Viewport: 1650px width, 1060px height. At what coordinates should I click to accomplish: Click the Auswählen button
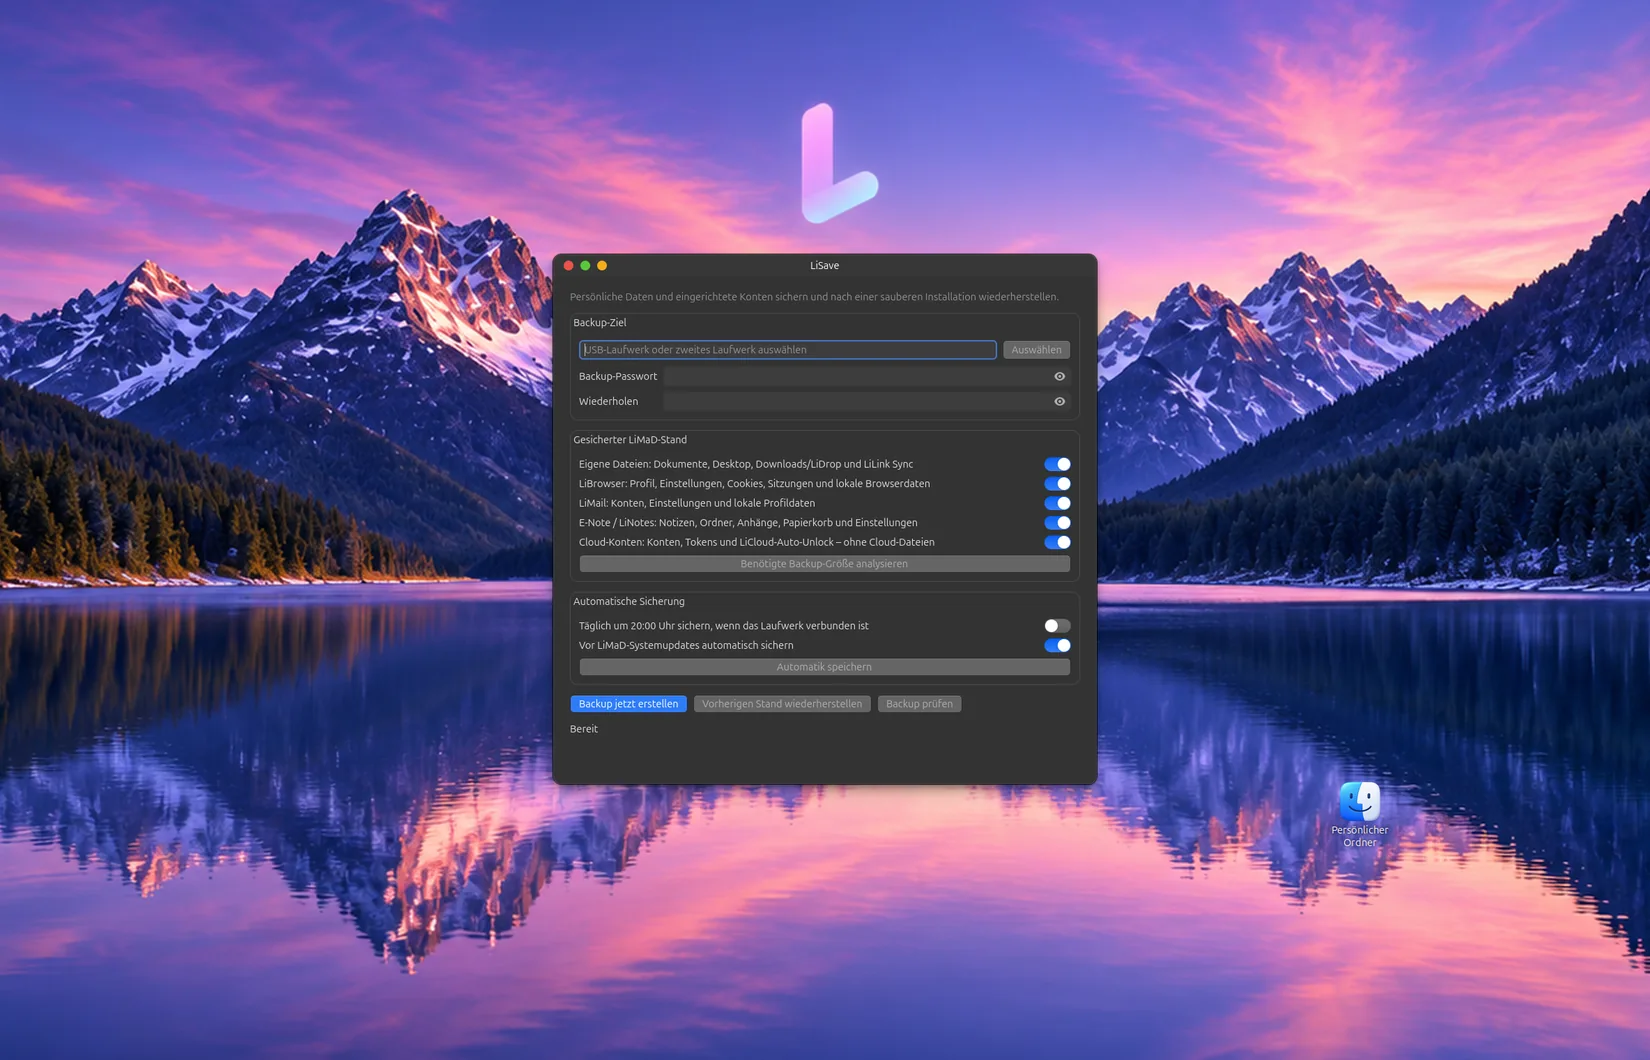[1036, 350]
